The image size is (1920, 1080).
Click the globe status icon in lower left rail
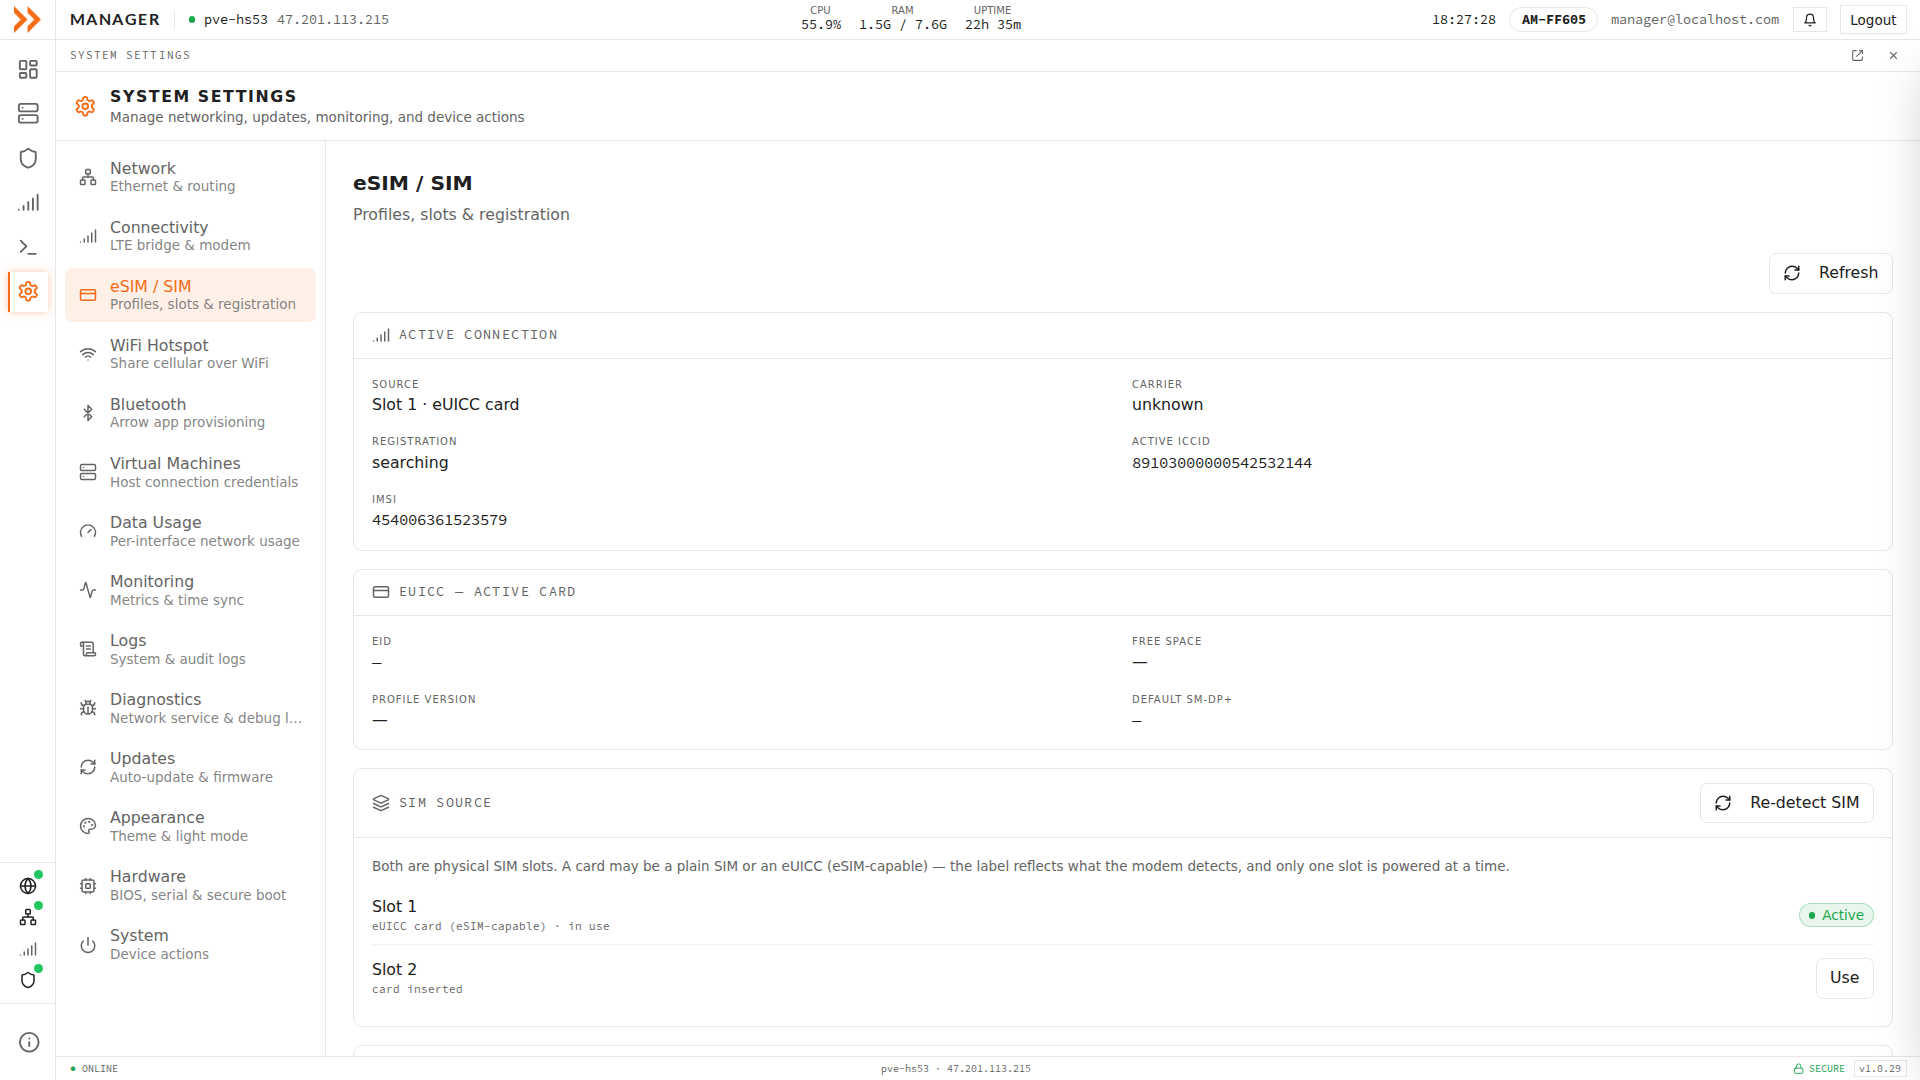coord(28,886)
